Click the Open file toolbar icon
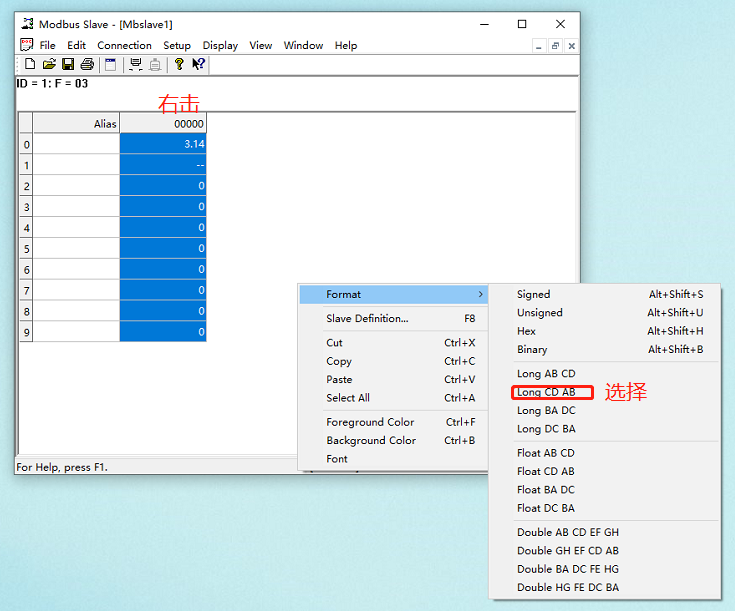The width and height of the screenshot is (735, 611). coord(49,64)
